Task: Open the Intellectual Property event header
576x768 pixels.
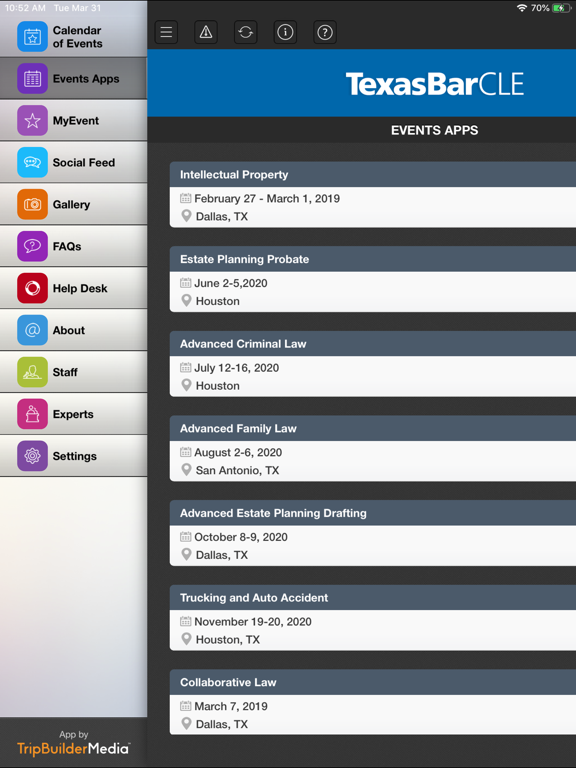Action: 373,174
